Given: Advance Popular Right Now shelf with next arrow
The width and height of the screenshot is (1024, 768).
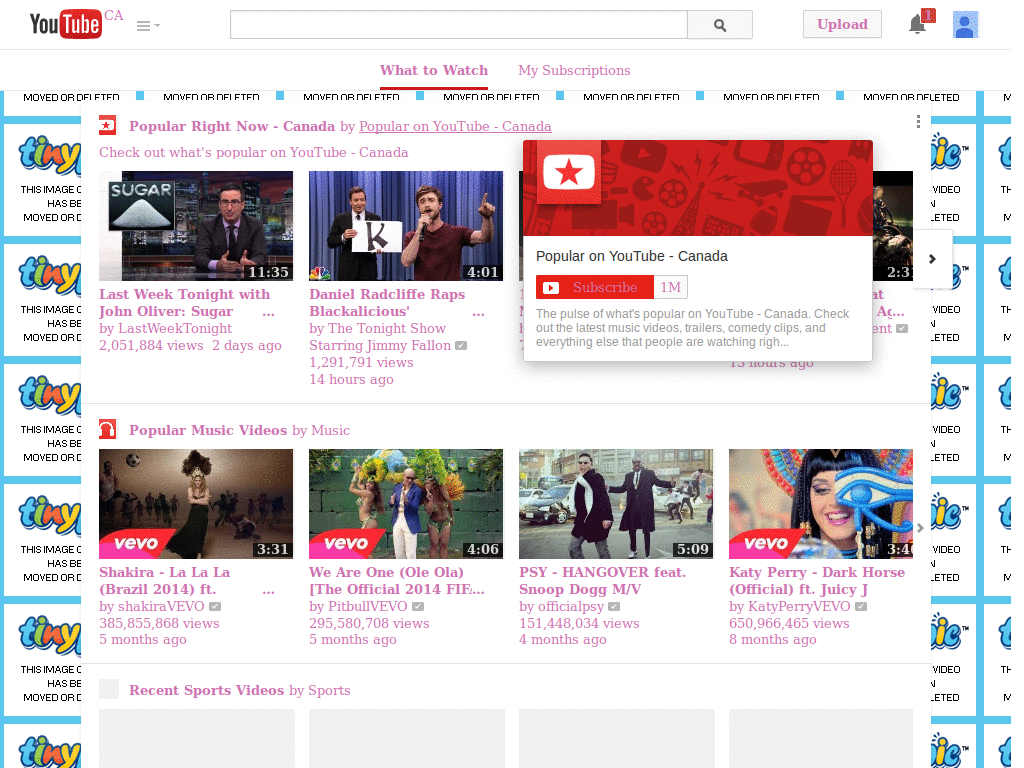Looking at the screenshot, I should coord(932,259).
